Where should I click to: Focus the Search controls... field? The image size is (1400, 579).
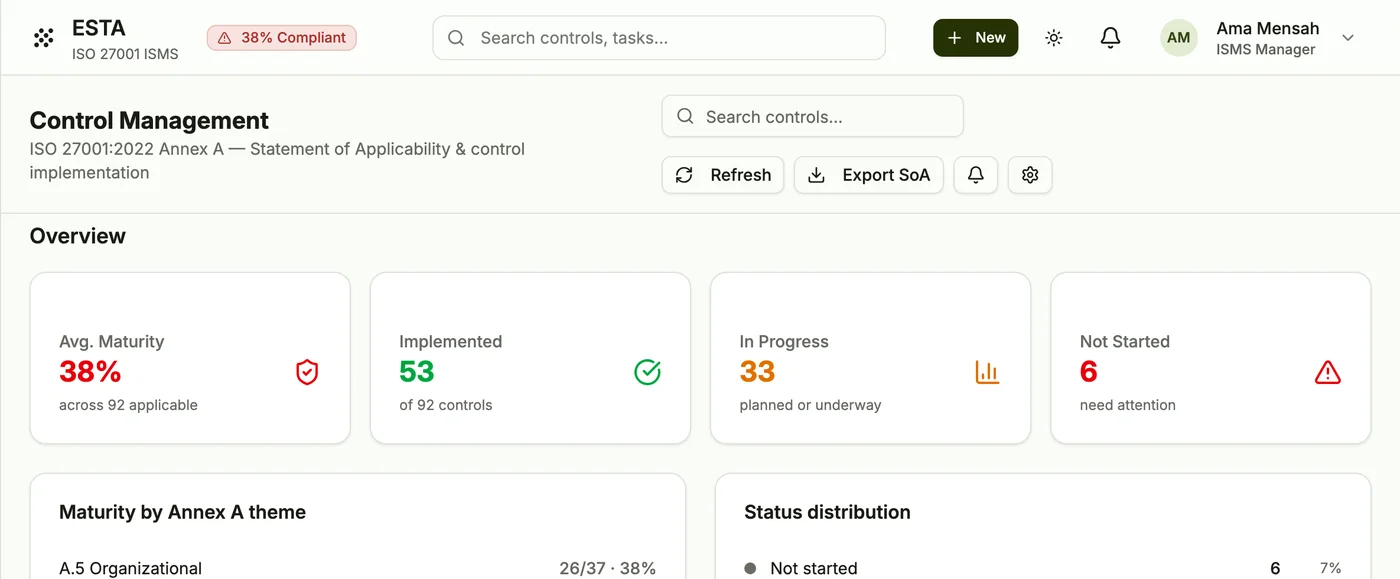[813, 116]
